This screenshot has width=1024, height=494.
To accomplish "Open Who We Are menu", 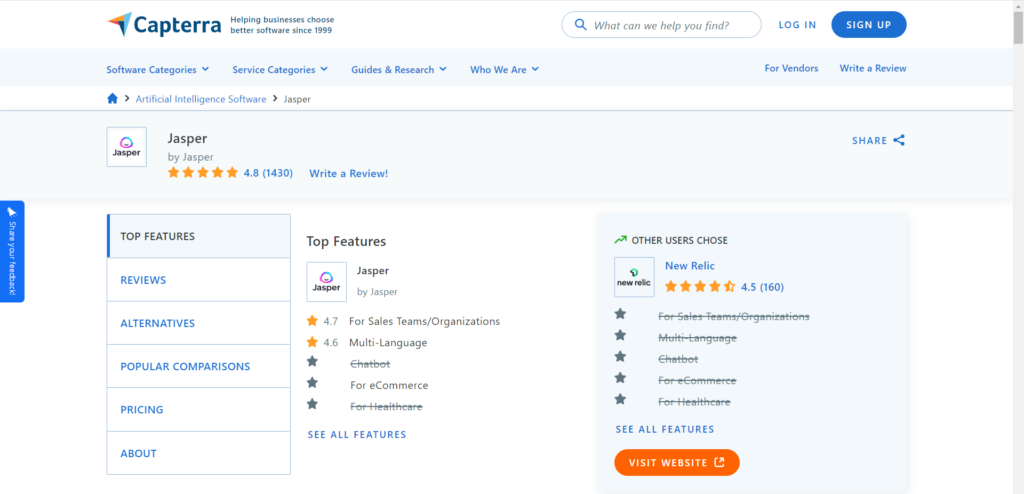I will pyautogui.click(x=504, y=69).
